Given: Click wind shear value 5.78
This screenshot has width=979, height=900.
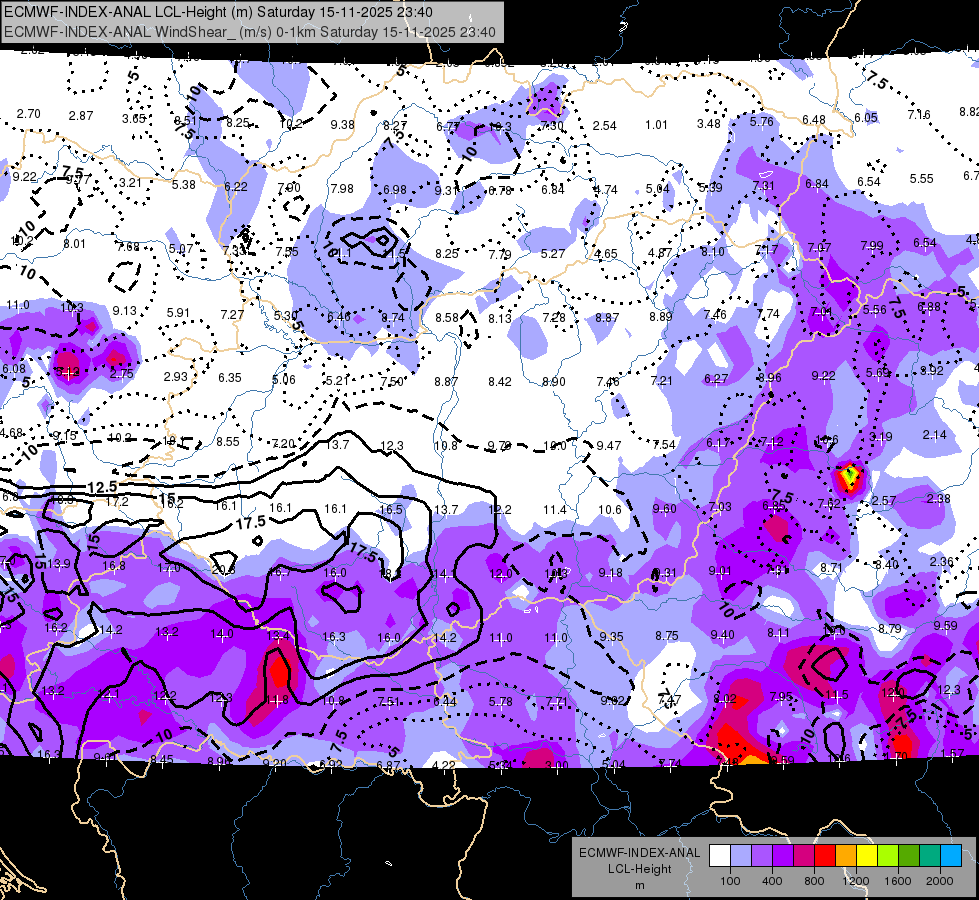Looking at the screenshot, I should click(501, 702).
